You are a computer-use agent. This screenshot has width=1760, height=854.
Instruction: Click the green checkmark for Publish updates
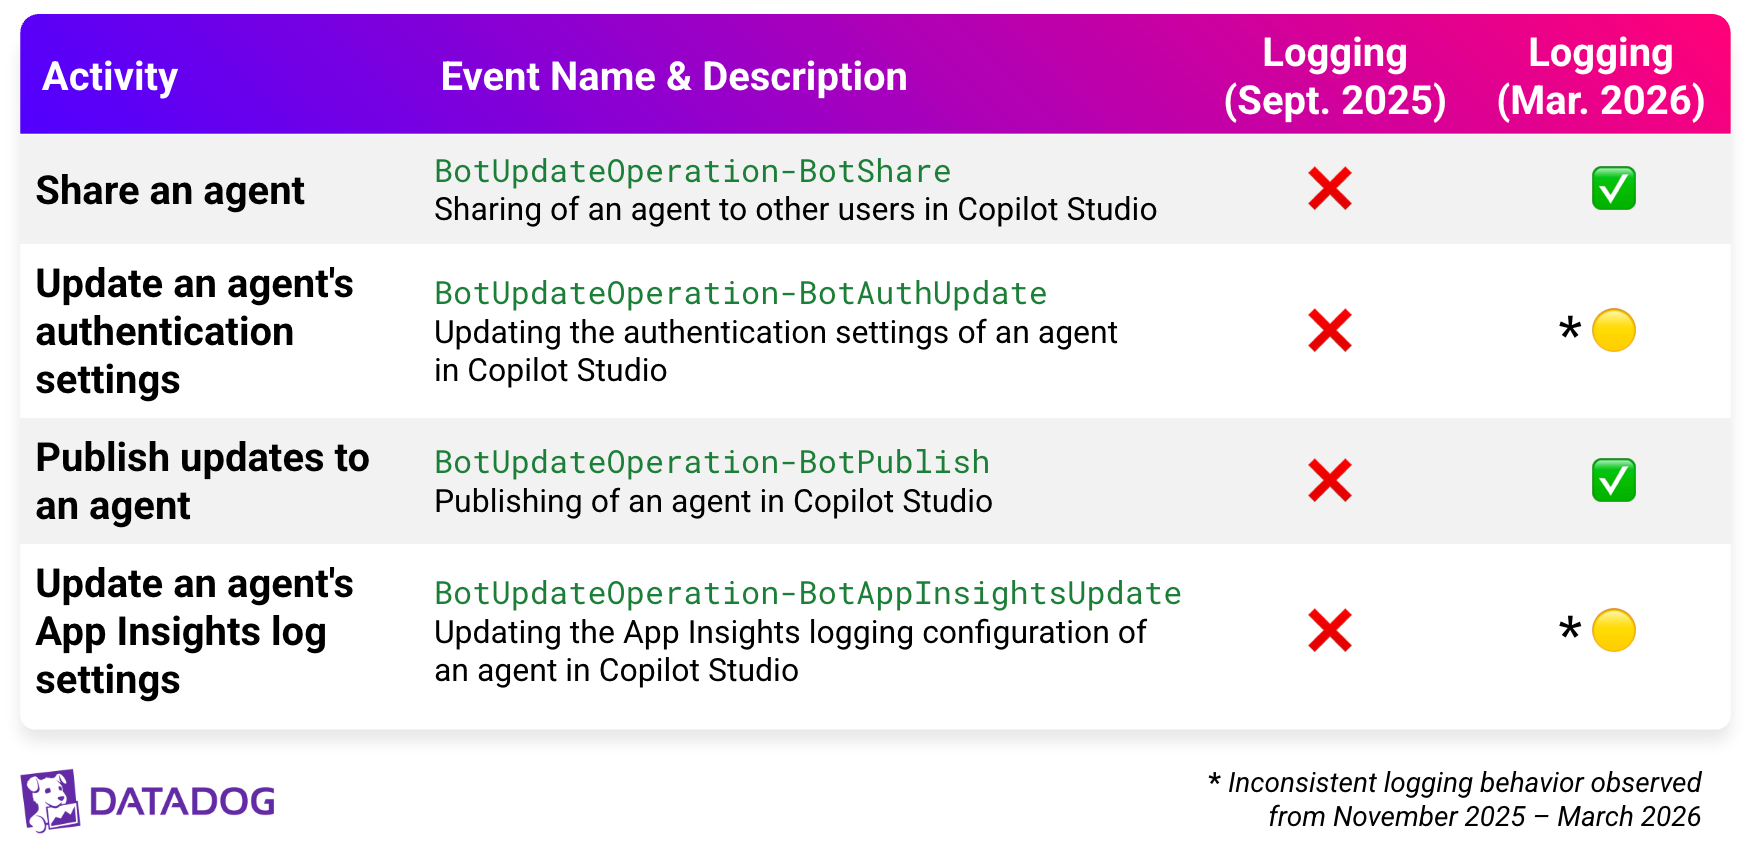[1613, 481]
